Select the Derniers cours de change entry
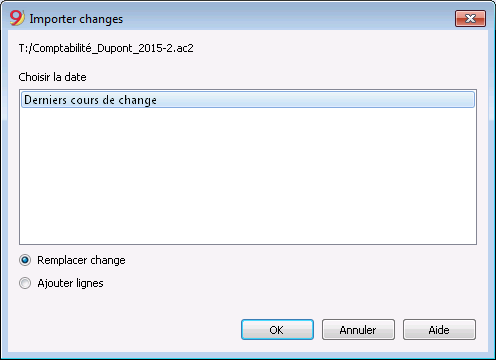 pos(248,100)
